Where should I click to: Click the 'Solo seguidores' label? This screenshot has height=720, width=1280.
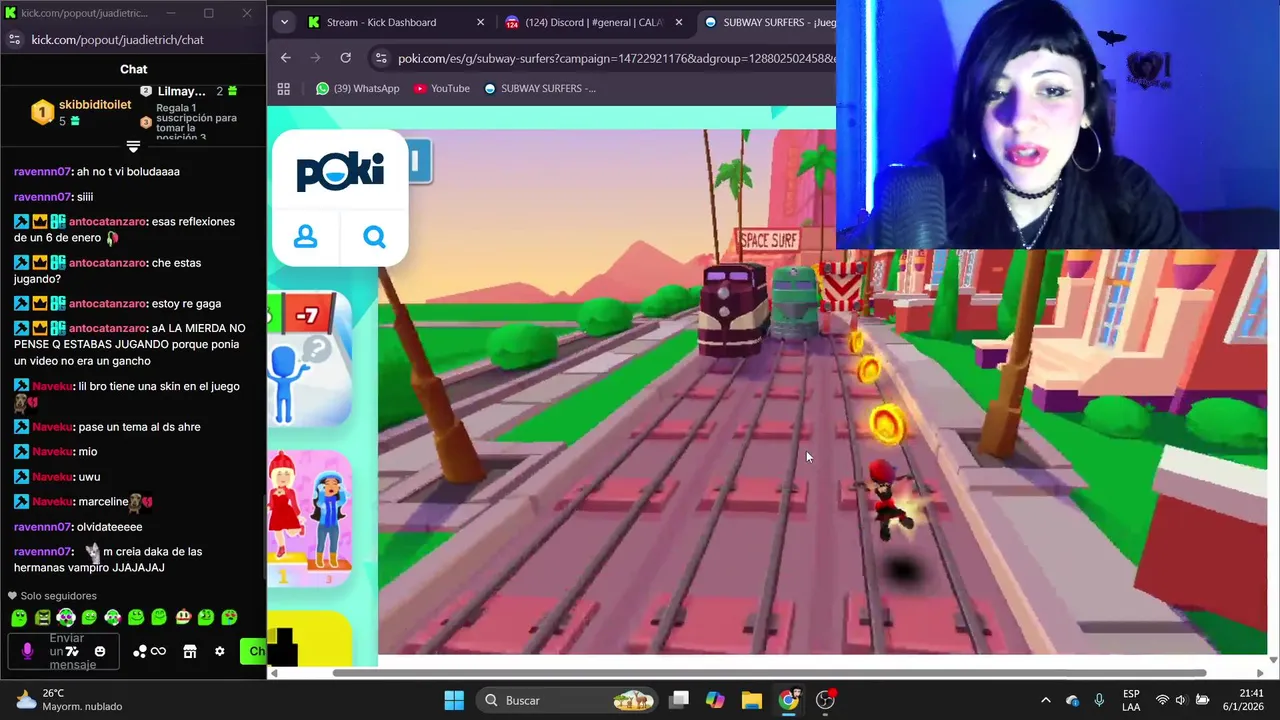click(x=58, y=596)
